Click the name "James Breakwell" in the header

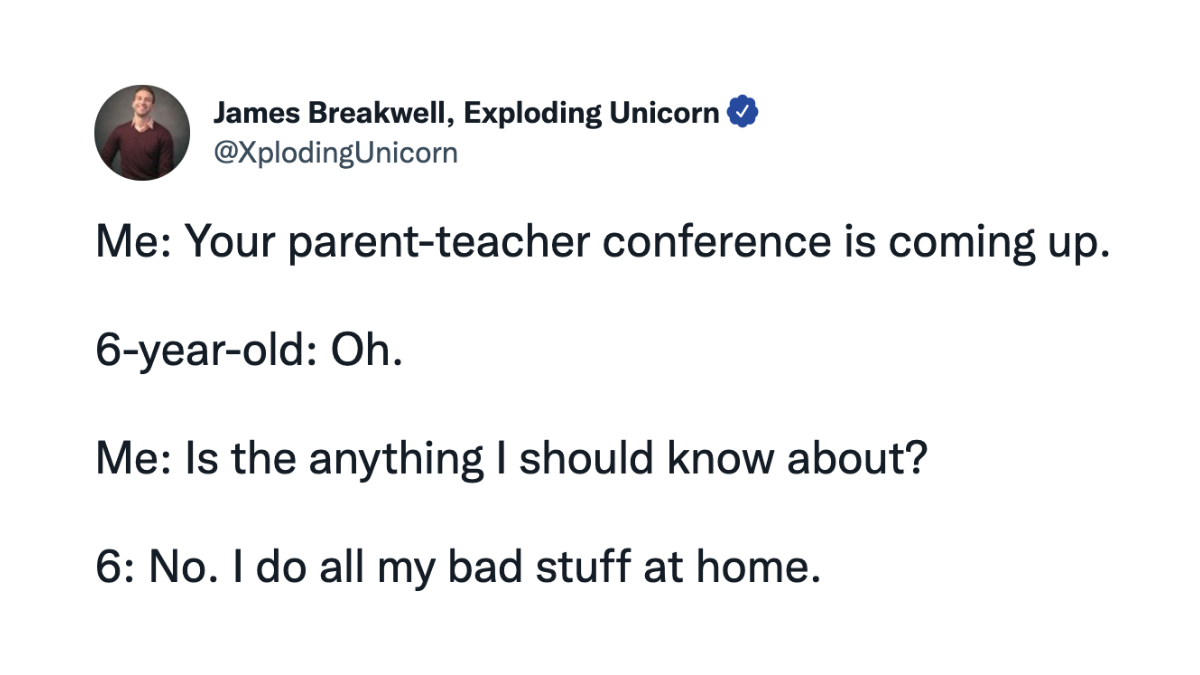coord(329,114)
